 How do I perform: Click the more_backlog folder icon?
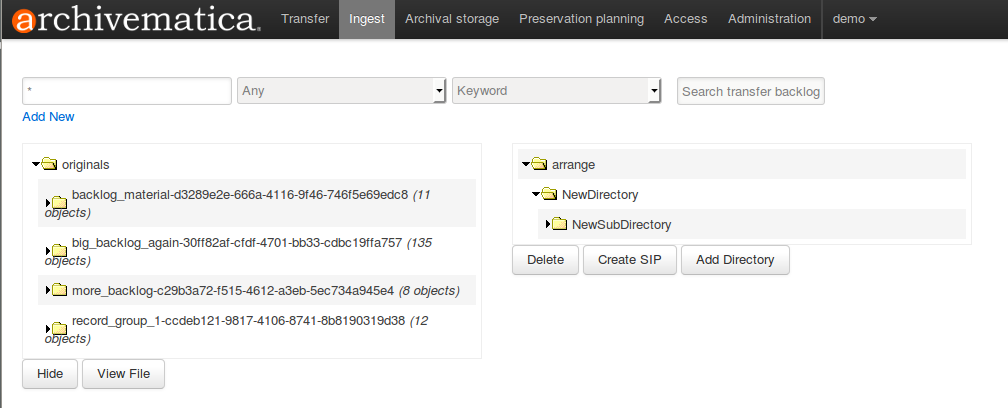click(x=59, y=291)
